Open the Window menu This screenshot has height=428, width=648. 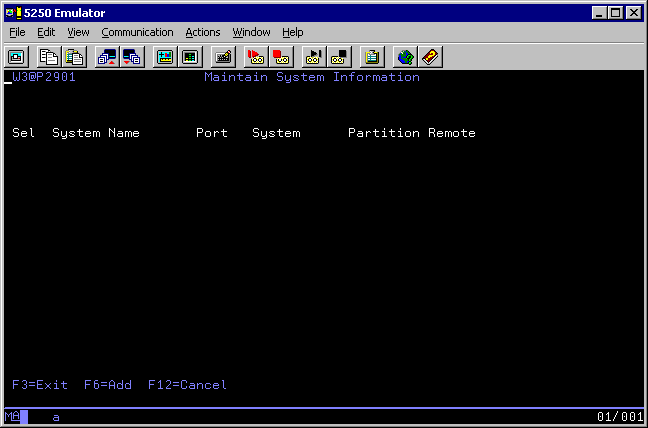click(x=251, y=32)
